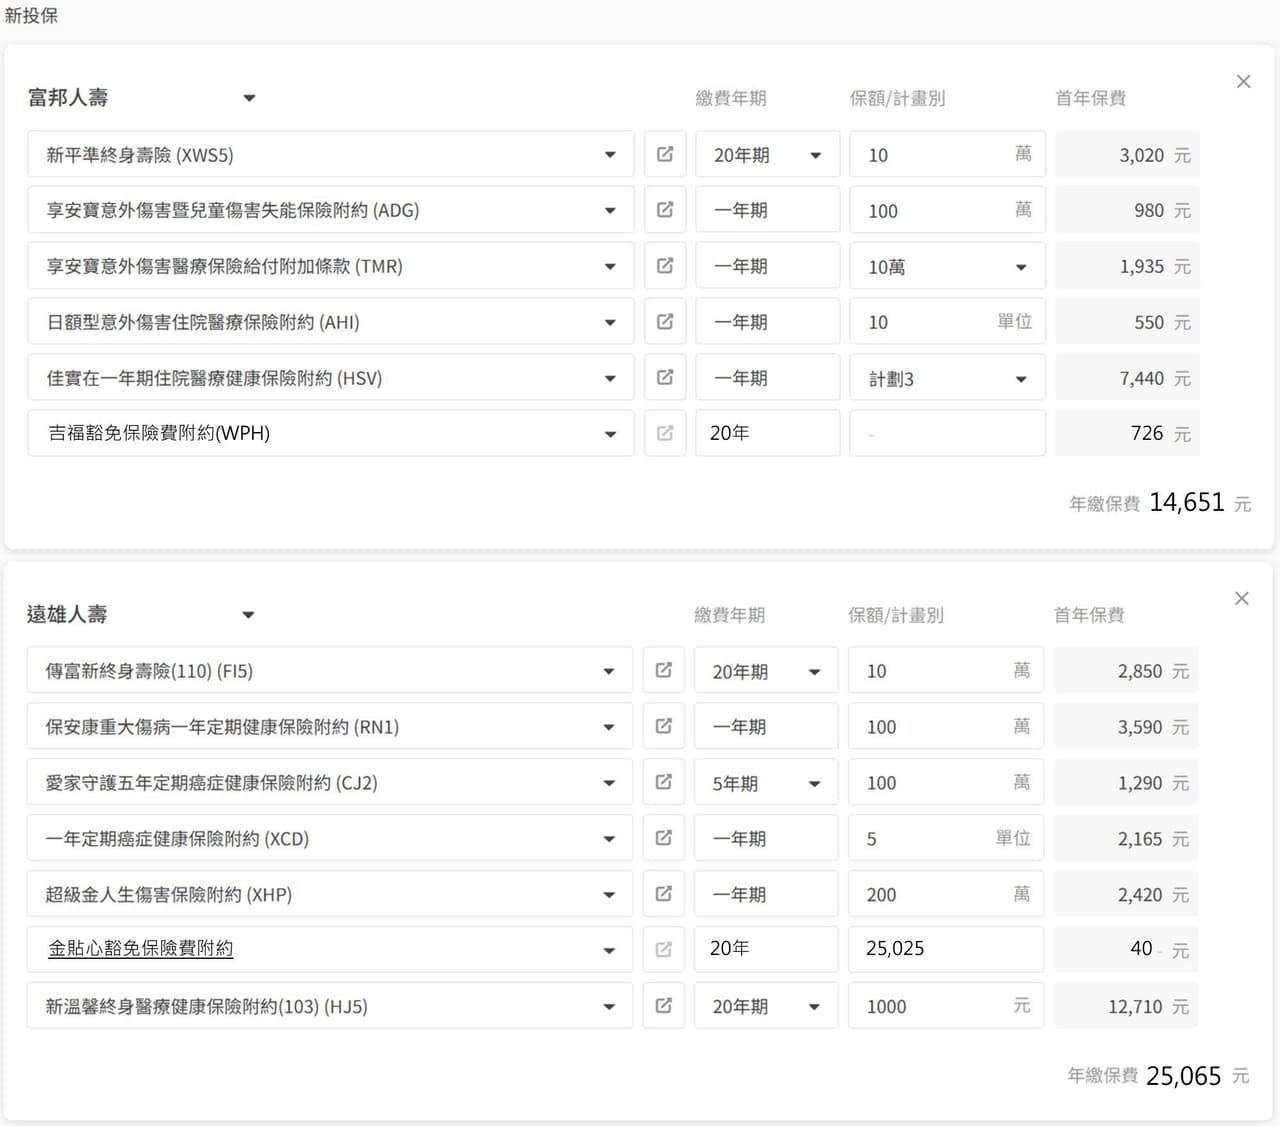Viewport: 1280px width, 1126px height.
Task: Click RN1 first-year premium 3,590 元
Action: tap(1126, 727)
